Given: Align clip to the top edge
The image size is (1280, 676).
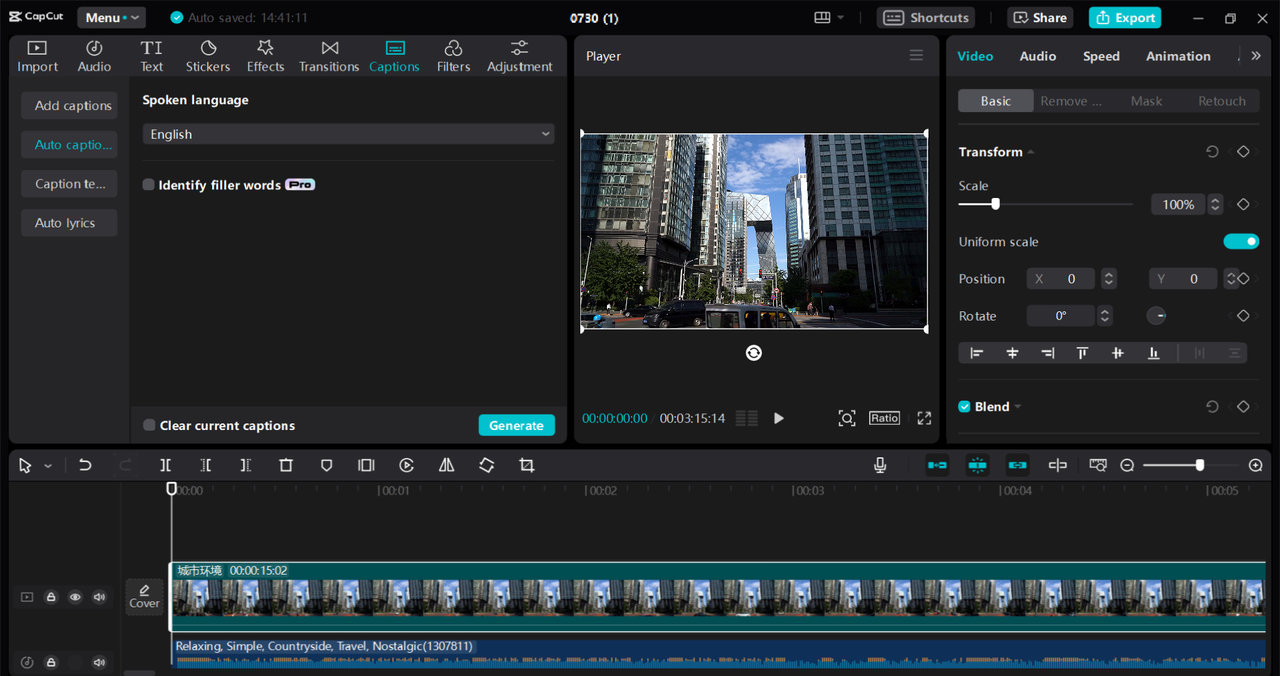Looking at the screenshot, I should pyautogui.click(x=1082, y=353).
